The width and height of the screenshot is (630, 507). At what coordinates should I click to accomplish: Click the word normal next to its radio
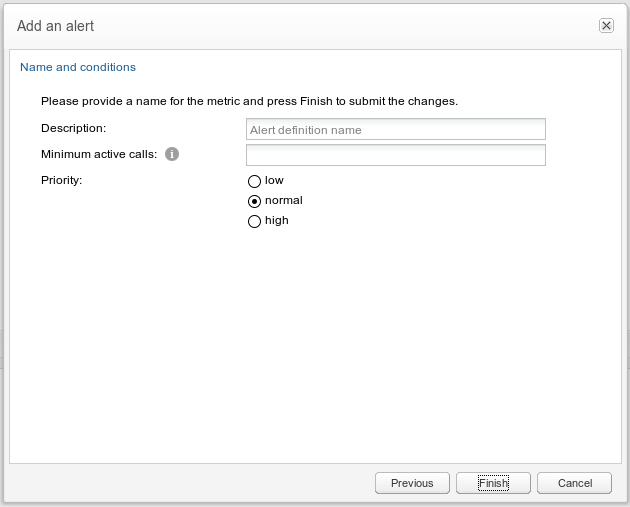point(283,200)
